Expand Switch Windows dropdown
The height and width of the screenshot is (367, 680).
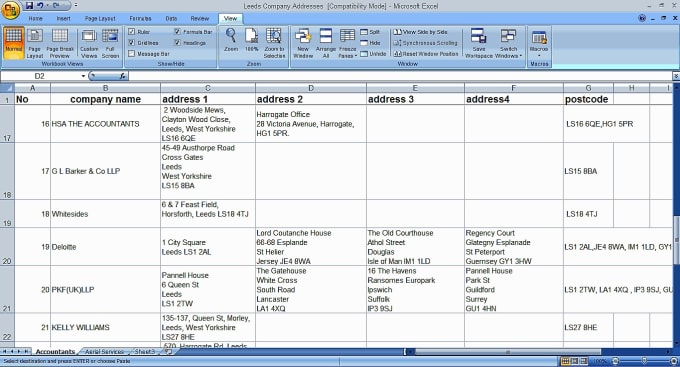pos(508,43)
